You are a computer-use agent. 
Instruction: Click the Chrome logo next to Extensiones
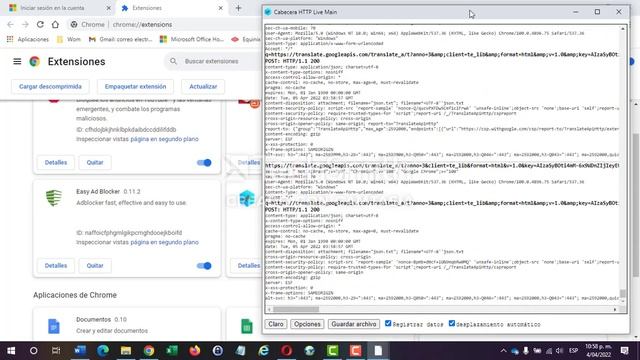pyautogui.click(x=35, y=62)
